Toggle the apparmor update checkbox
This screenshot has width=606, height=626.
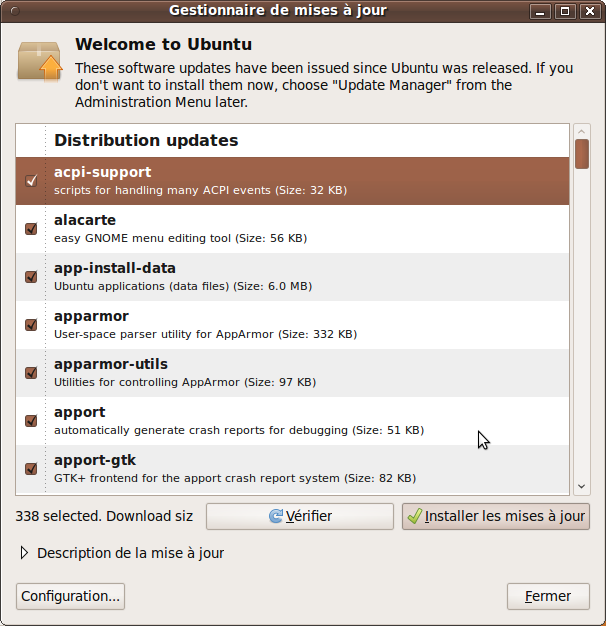[x=31, y=325]
